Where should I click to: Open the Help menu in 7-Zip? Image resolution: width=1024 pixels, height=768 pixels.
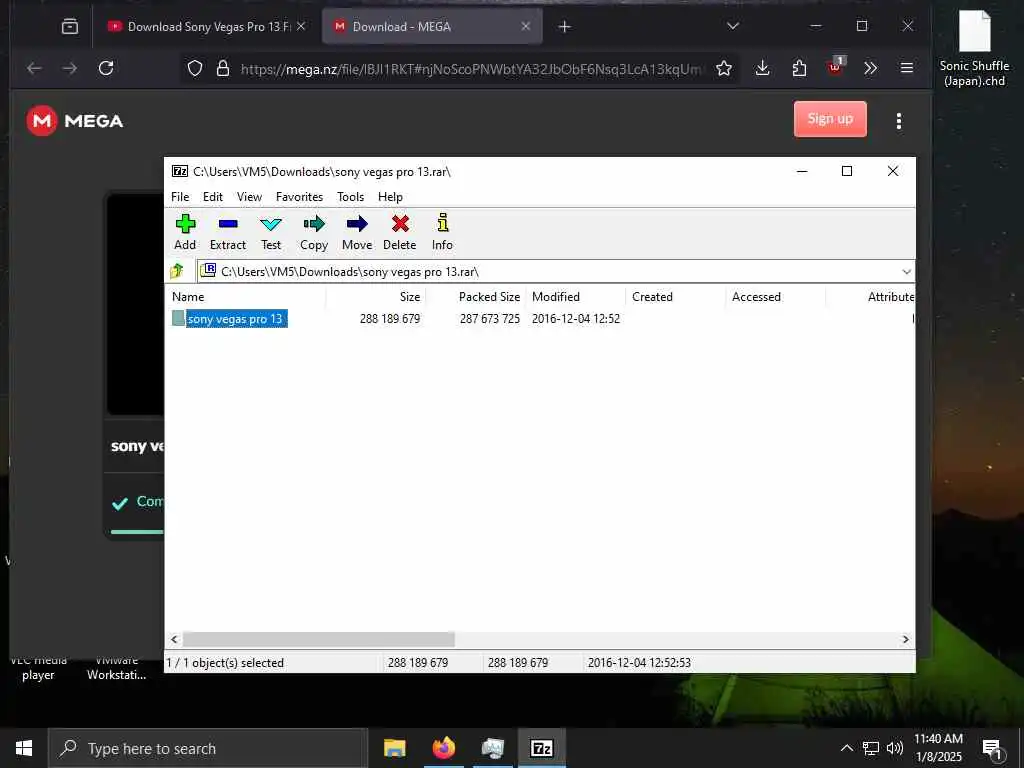pos(390,197)
